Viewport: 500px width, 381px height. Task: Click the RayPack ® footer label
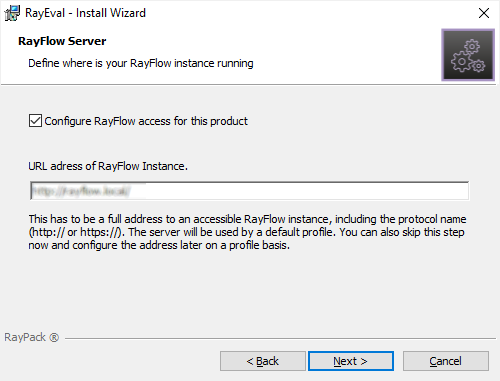coord(32,337)
